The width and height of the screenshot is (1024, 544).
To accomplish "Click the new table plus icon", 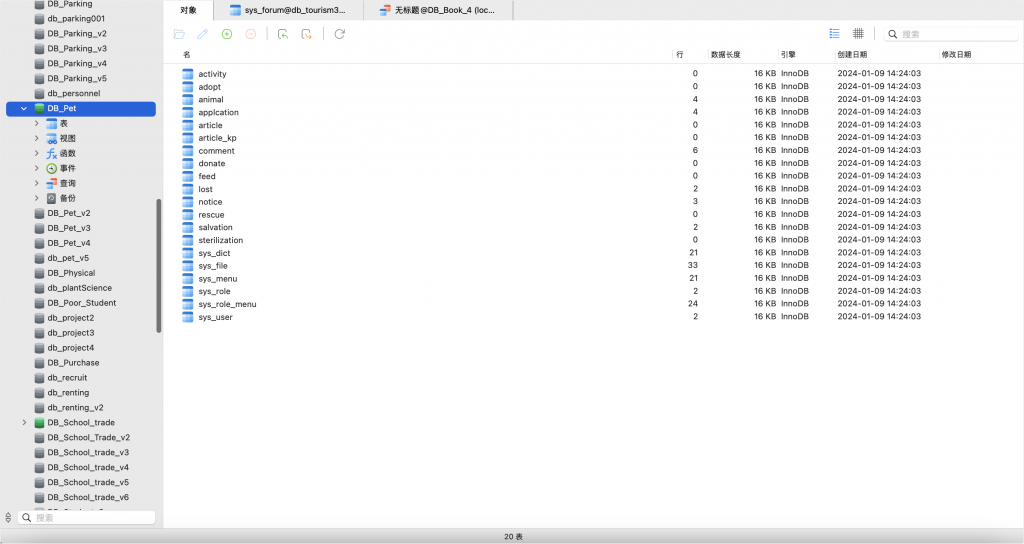I will point(227,34).
